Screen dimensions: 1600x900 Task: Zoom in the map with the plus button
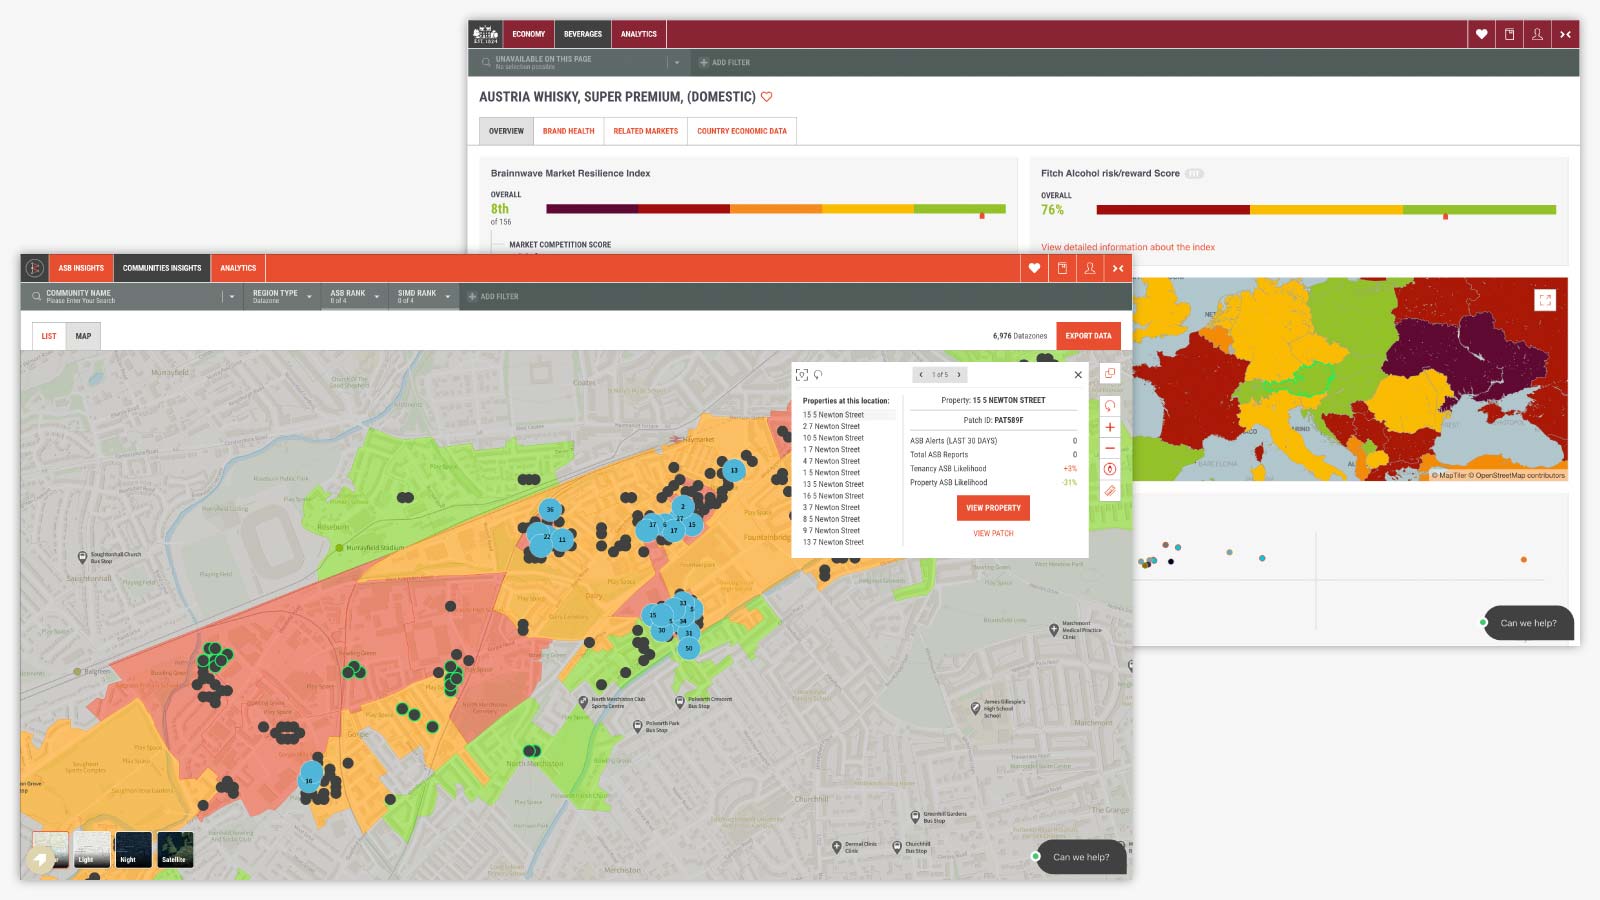tap(1110, 427)
